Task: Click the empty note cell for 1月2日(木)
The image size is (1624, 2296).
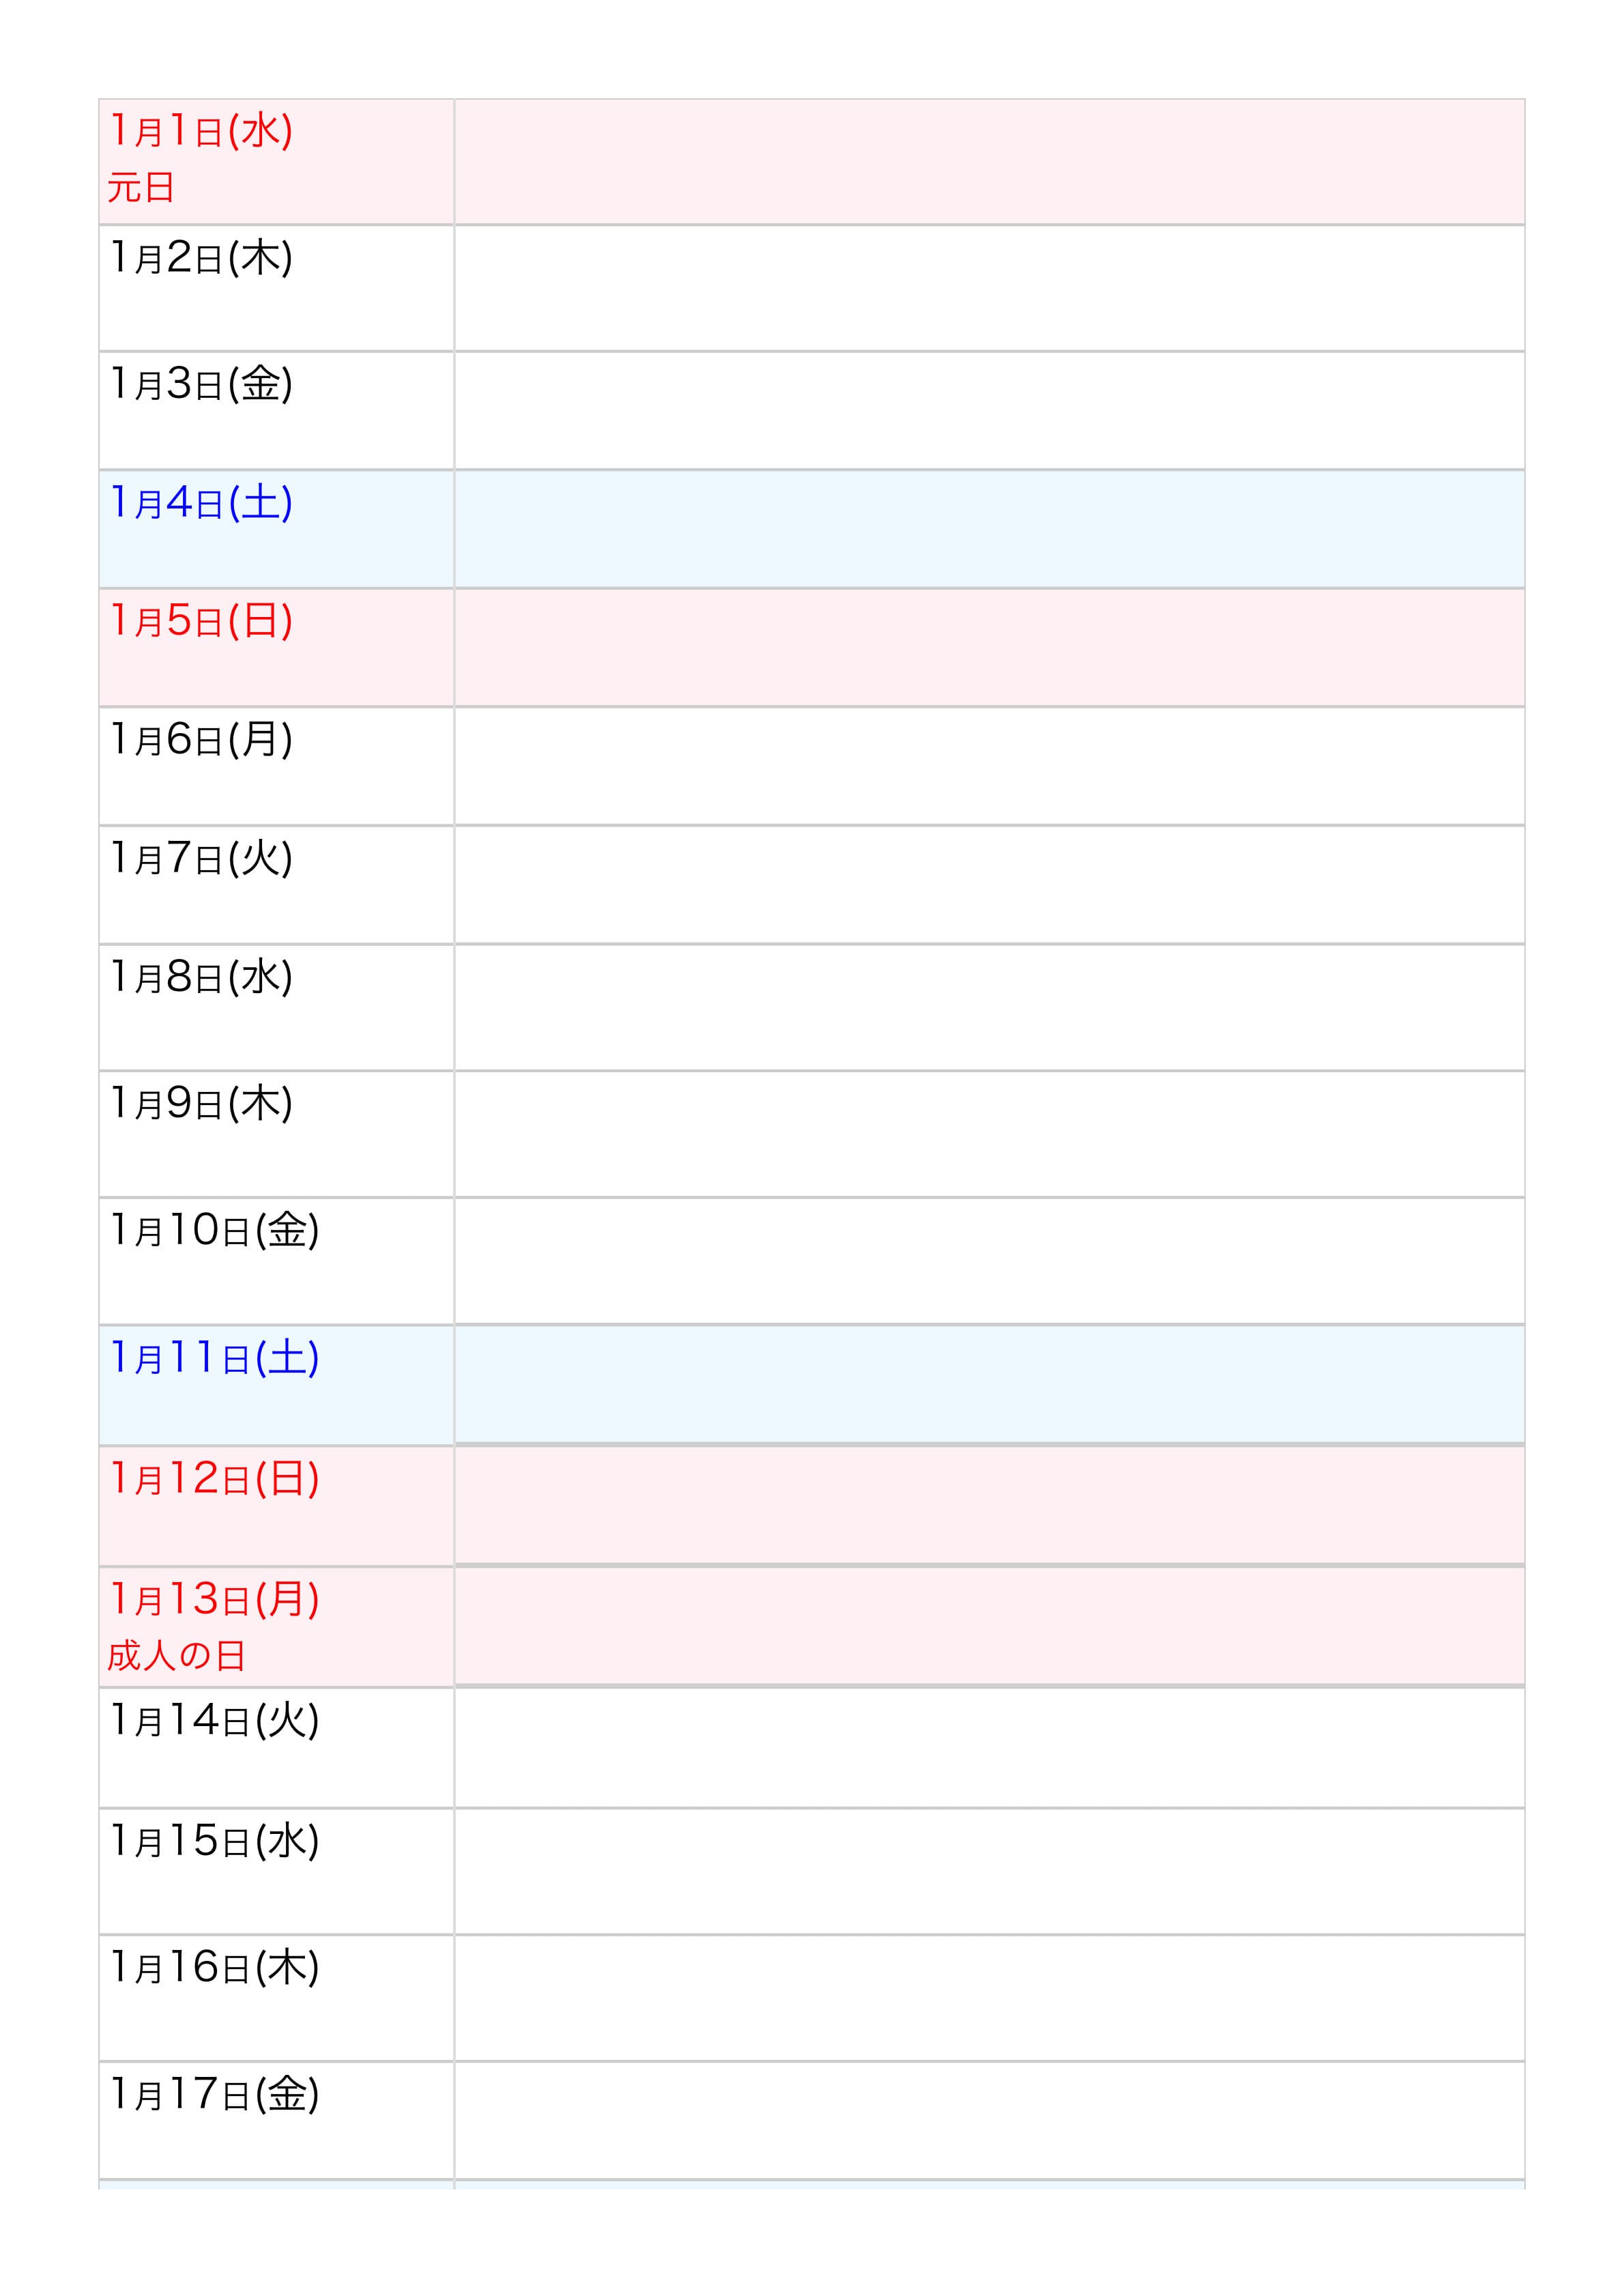Action: point(989,288)
